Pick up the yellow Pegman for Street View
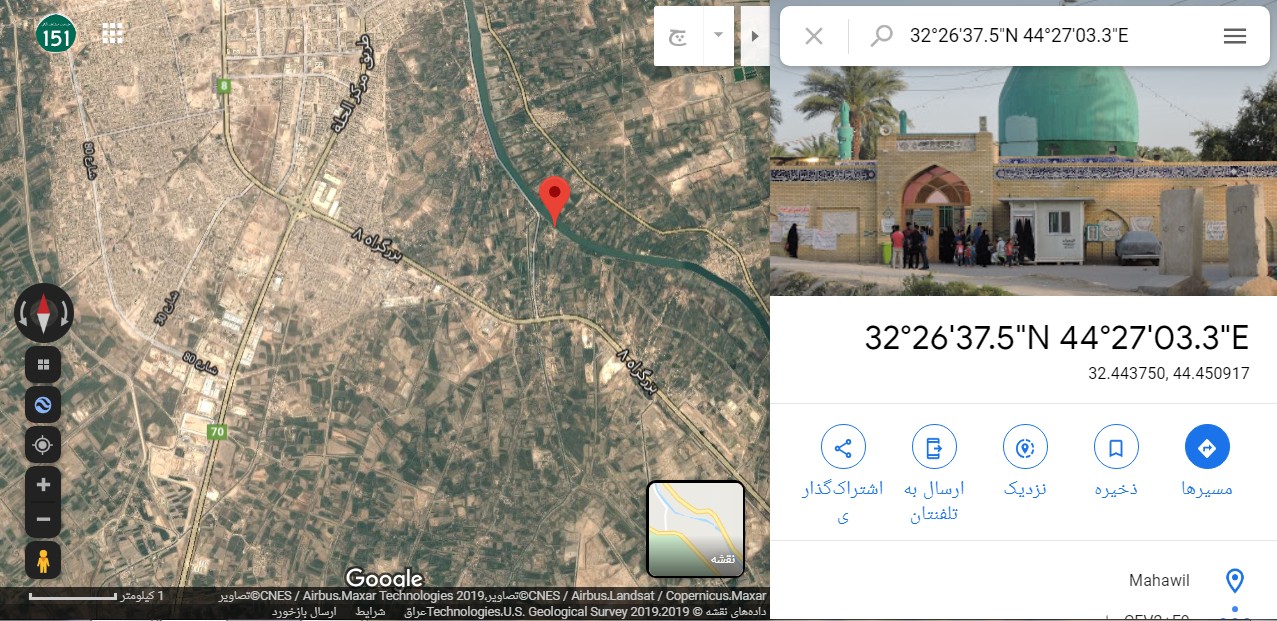Screen dimensions: 1277x621 [x=43, y=562]
